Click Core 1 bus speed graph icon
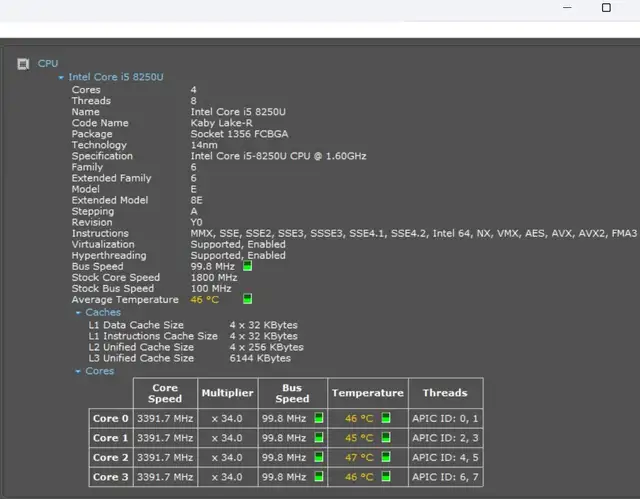This screenshot has width=640, height=499. pos(319,437)
